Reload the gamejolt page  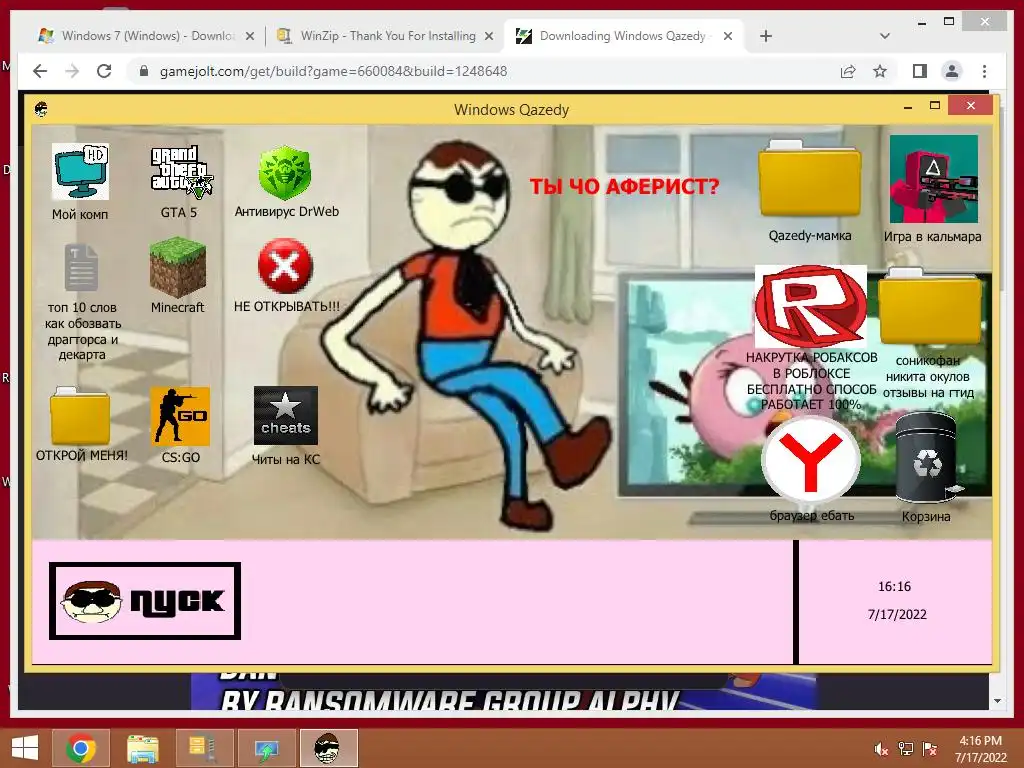pos(104,71)
